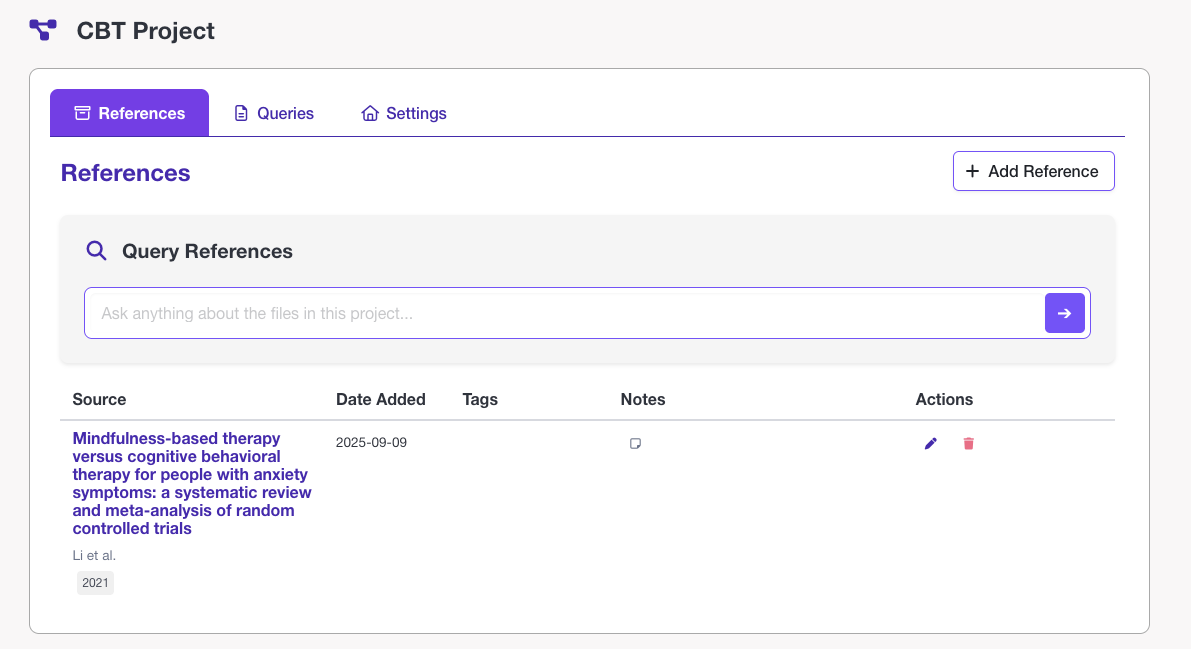The width and height of the screenshot is (1191, 649).
Task: Click the Tags column header
Action: point(480,399)
